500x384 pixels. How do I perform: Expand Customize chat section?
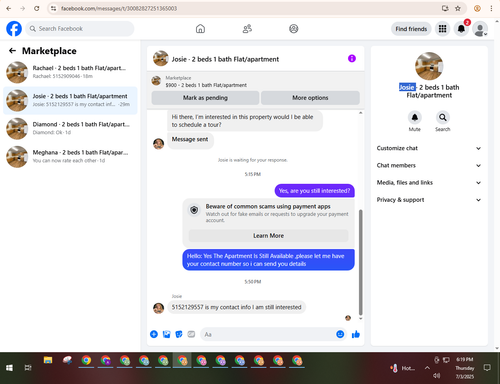click(x=429, y=148)
